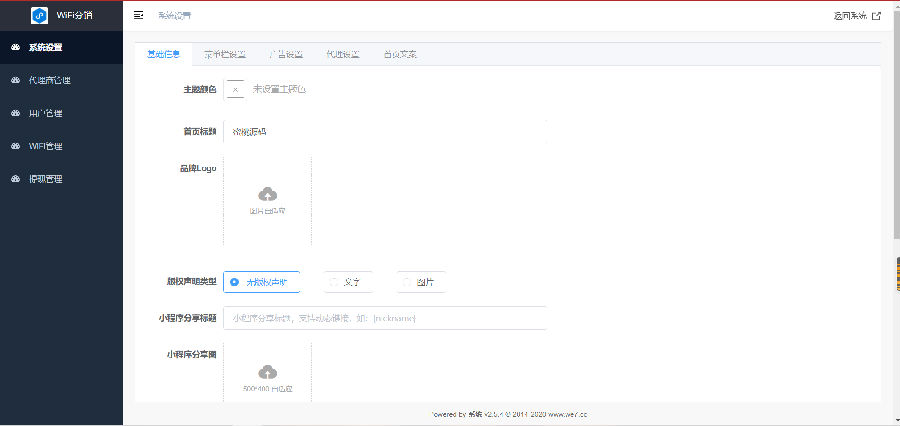
Task: Select the 基础信息 tab
Action: click(164, 55)
